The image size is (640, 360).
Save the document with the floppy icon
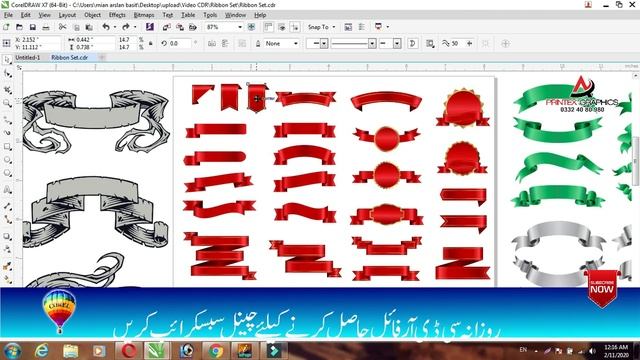tap(33, 27)
